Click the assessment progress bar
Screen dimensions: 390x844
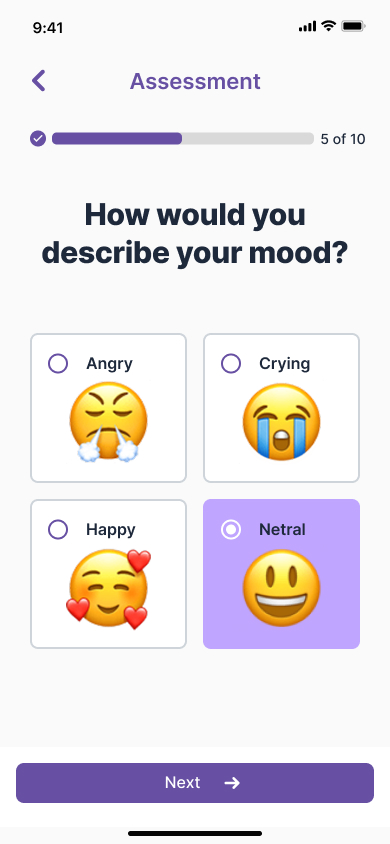point(183,139)
